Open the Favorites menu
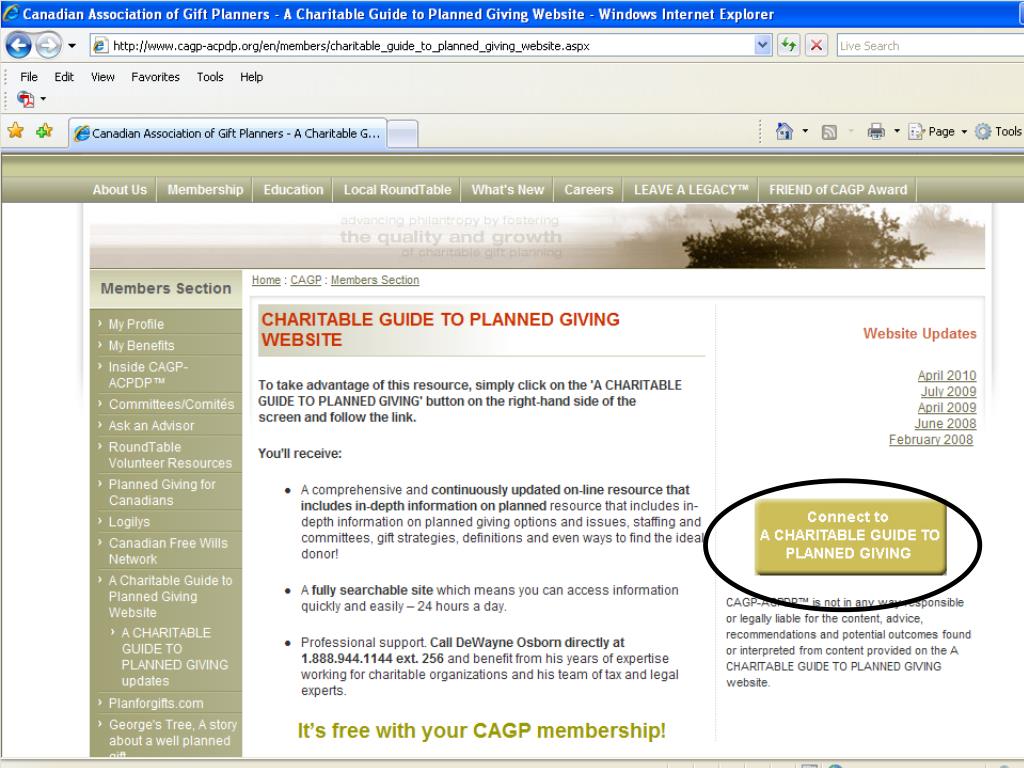The image size is (1024, 768). pos(155,77)
